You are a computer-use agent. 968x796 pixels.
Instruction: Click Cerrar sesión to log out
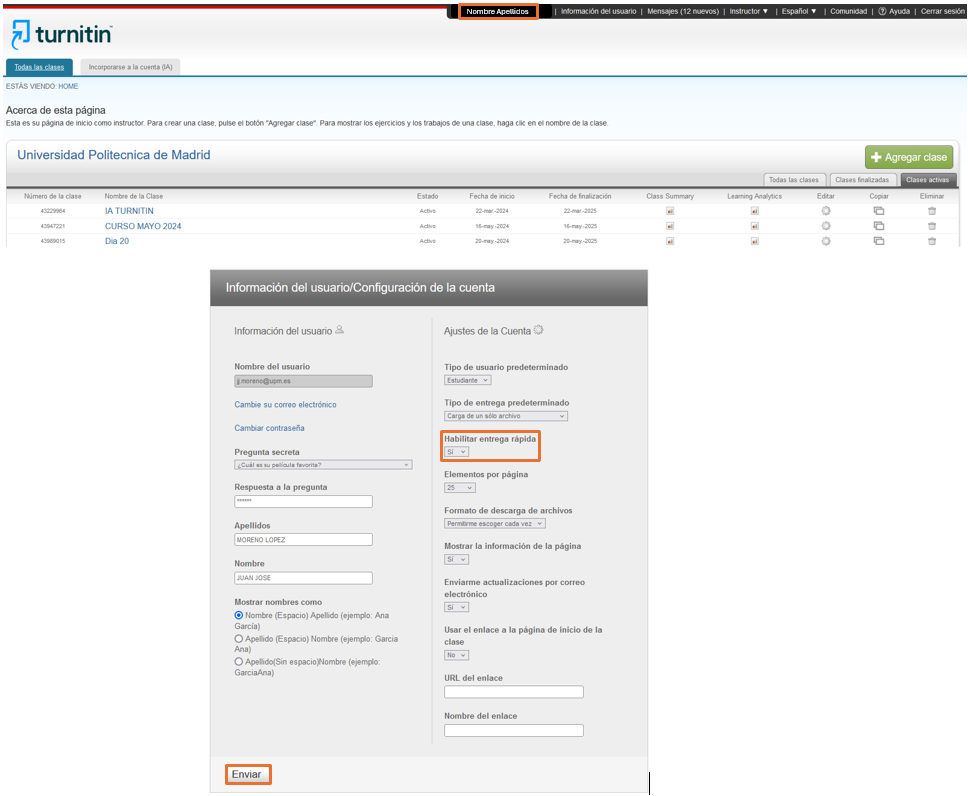coord(942,11)
